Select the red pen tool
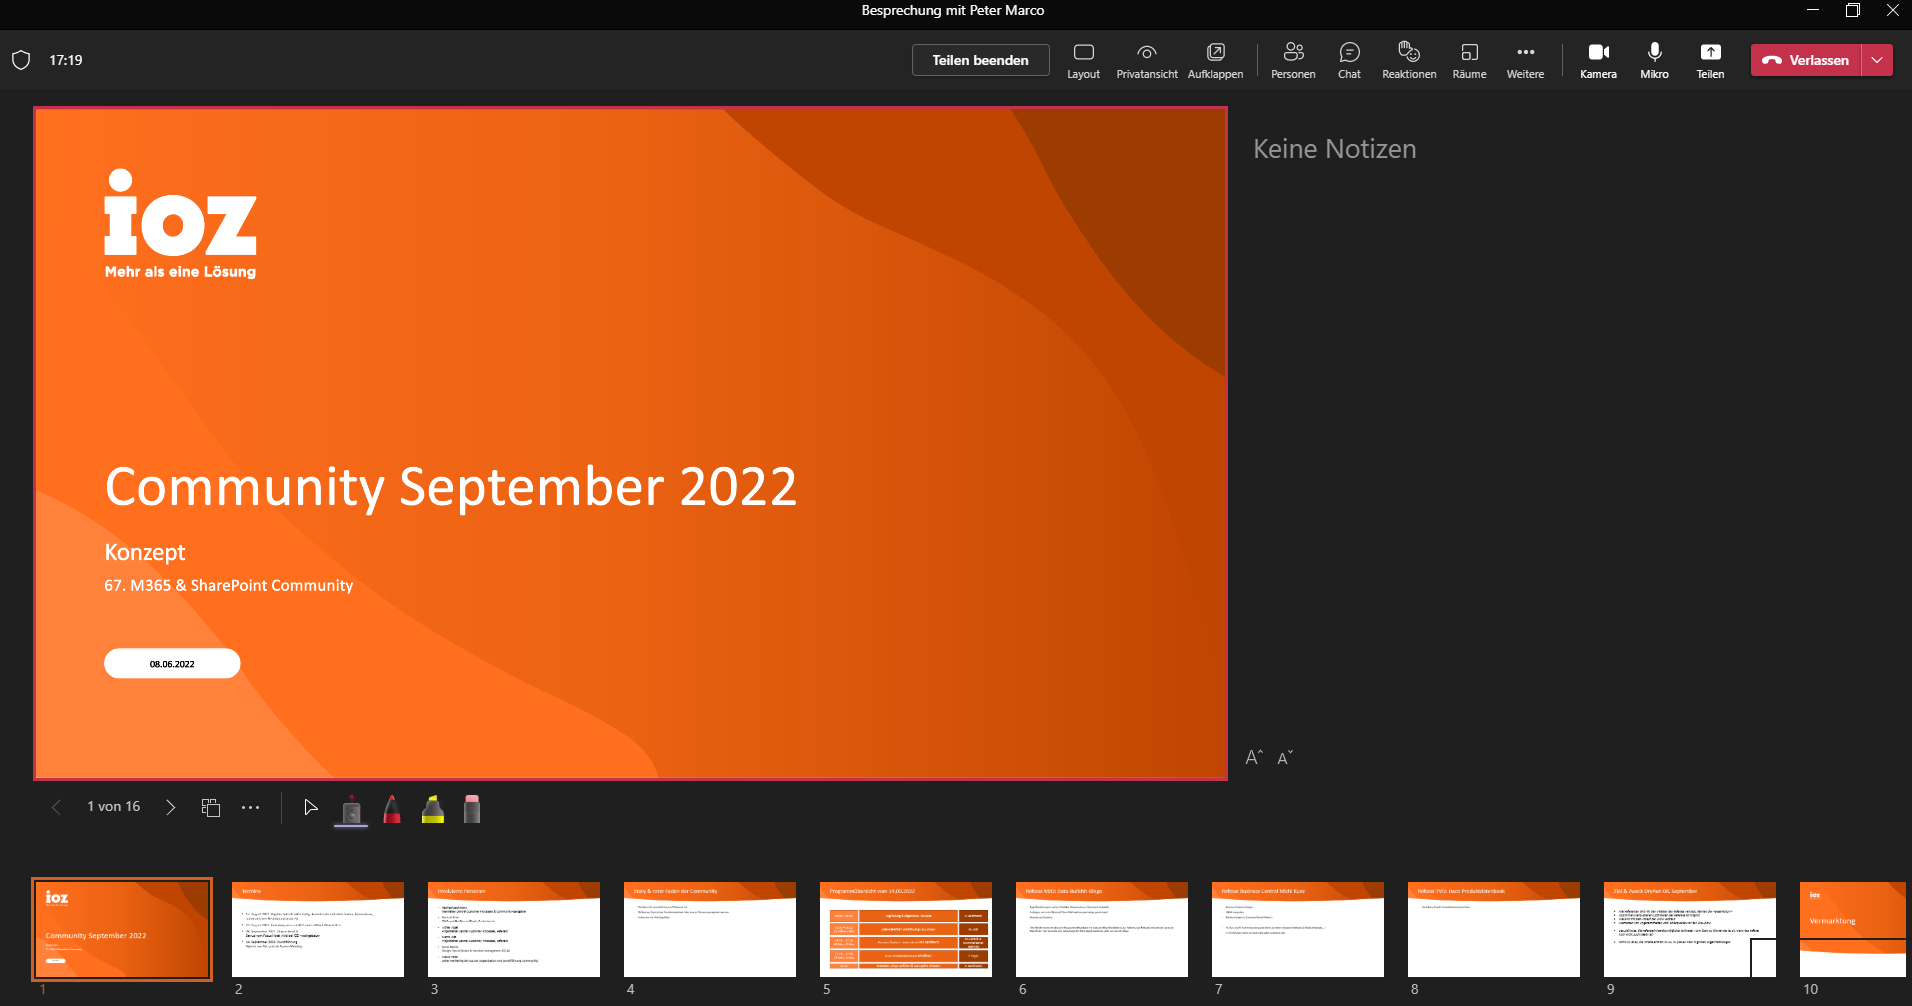Image resolution: width=1912 pixels, height=1006 pixels. point(392,809)
